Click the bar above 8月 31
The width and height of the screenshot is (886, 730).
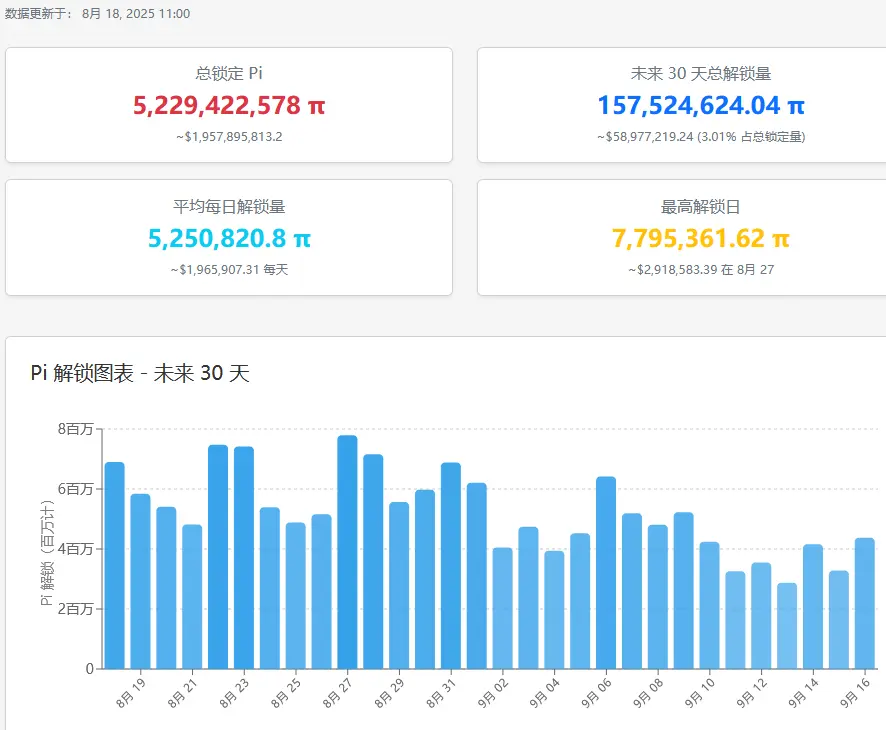pos(450,566)
